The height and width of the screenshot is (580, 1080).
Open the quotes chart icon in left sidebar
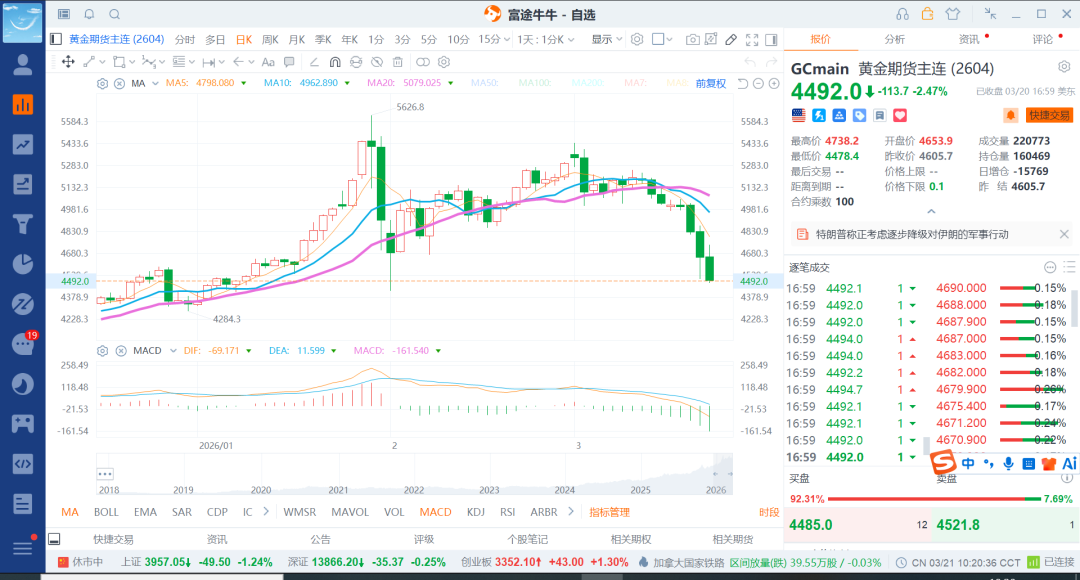23,105
